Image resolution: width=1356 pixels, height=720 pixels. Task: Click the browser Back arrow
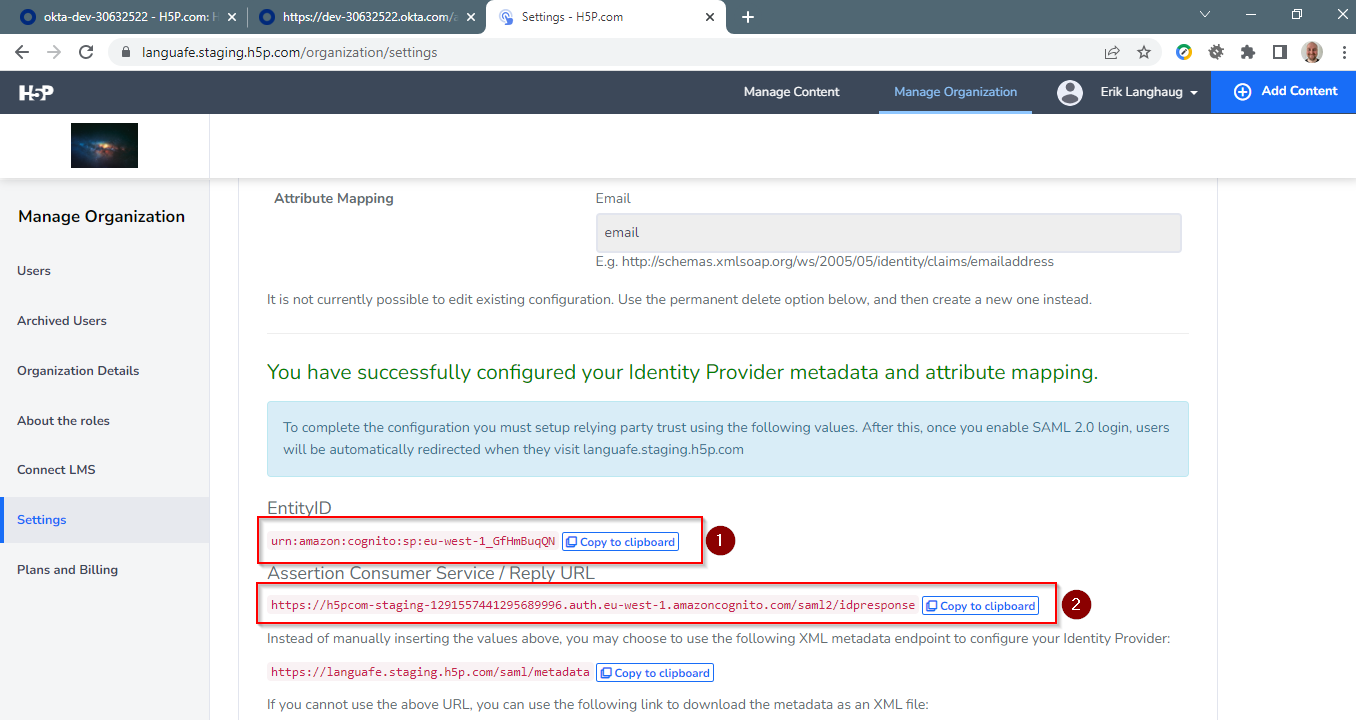[22, 52]
